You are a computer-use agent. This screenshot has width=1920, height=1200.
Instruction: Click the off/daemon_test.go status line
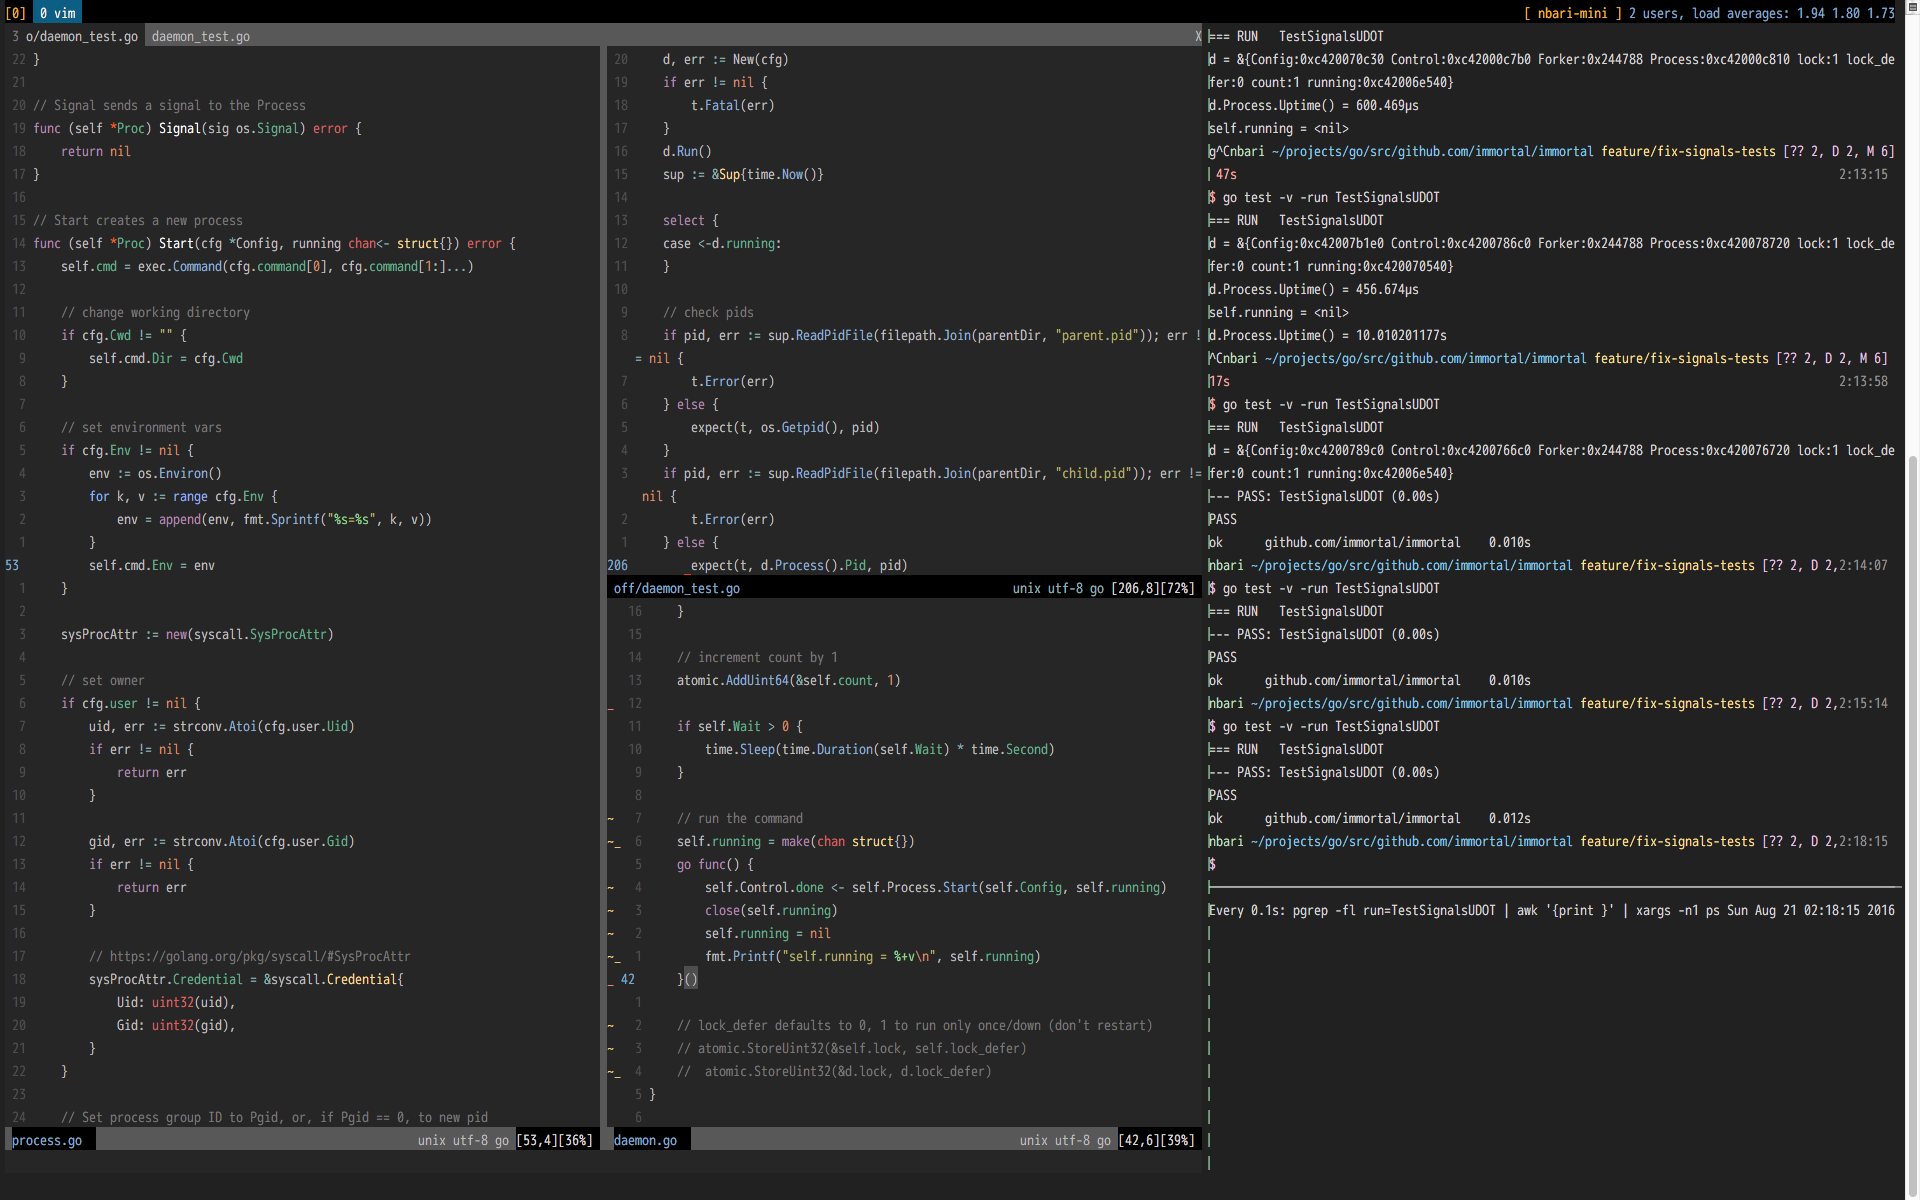click(904, 588)
